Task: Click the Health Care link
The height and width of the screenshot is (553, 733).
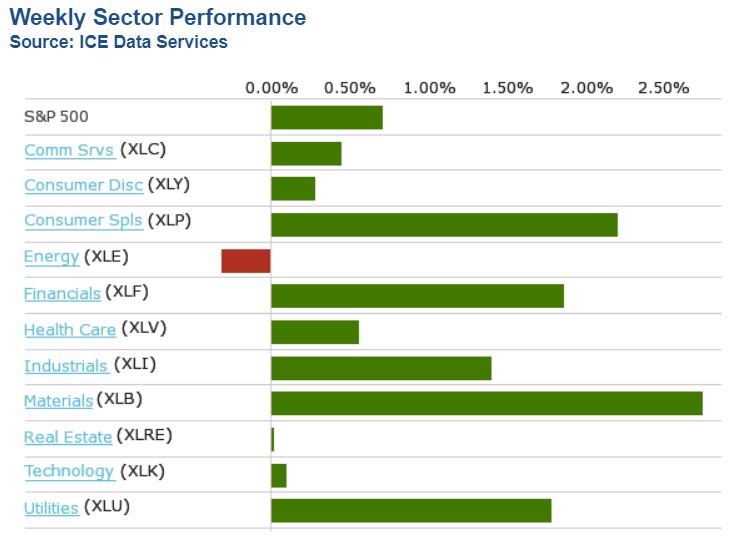Action: pos(69,329)
